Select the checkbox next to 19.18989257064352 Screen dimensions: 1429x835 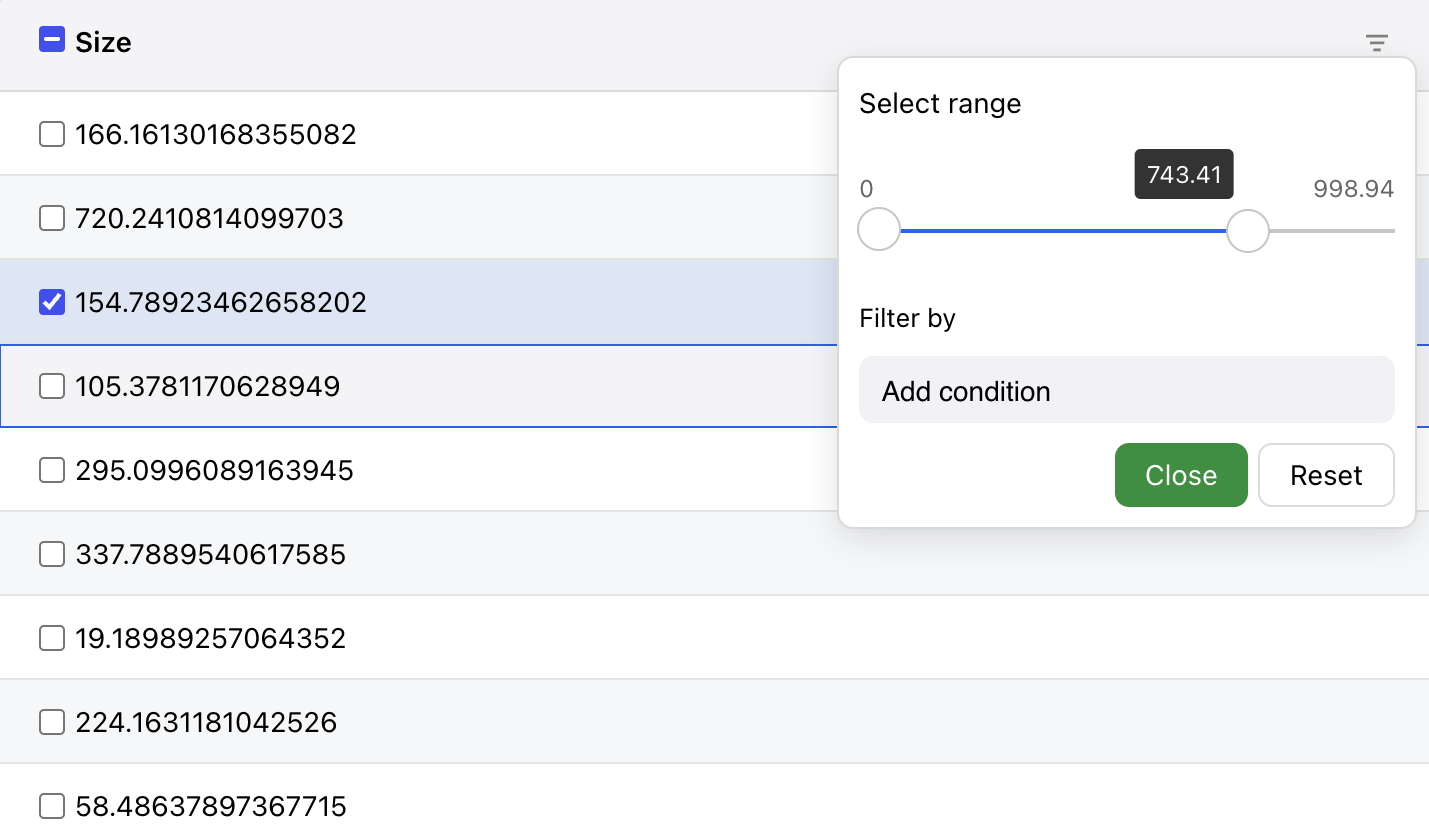coord(51,637)
